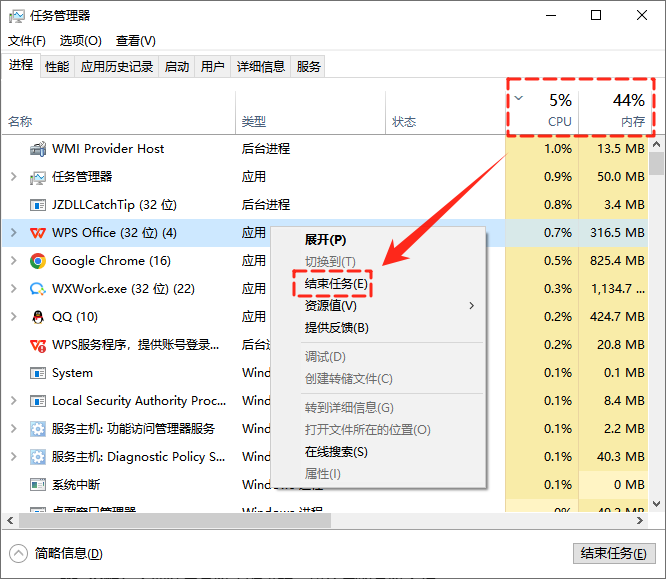Click the Local Security Authority process icon

38,401
